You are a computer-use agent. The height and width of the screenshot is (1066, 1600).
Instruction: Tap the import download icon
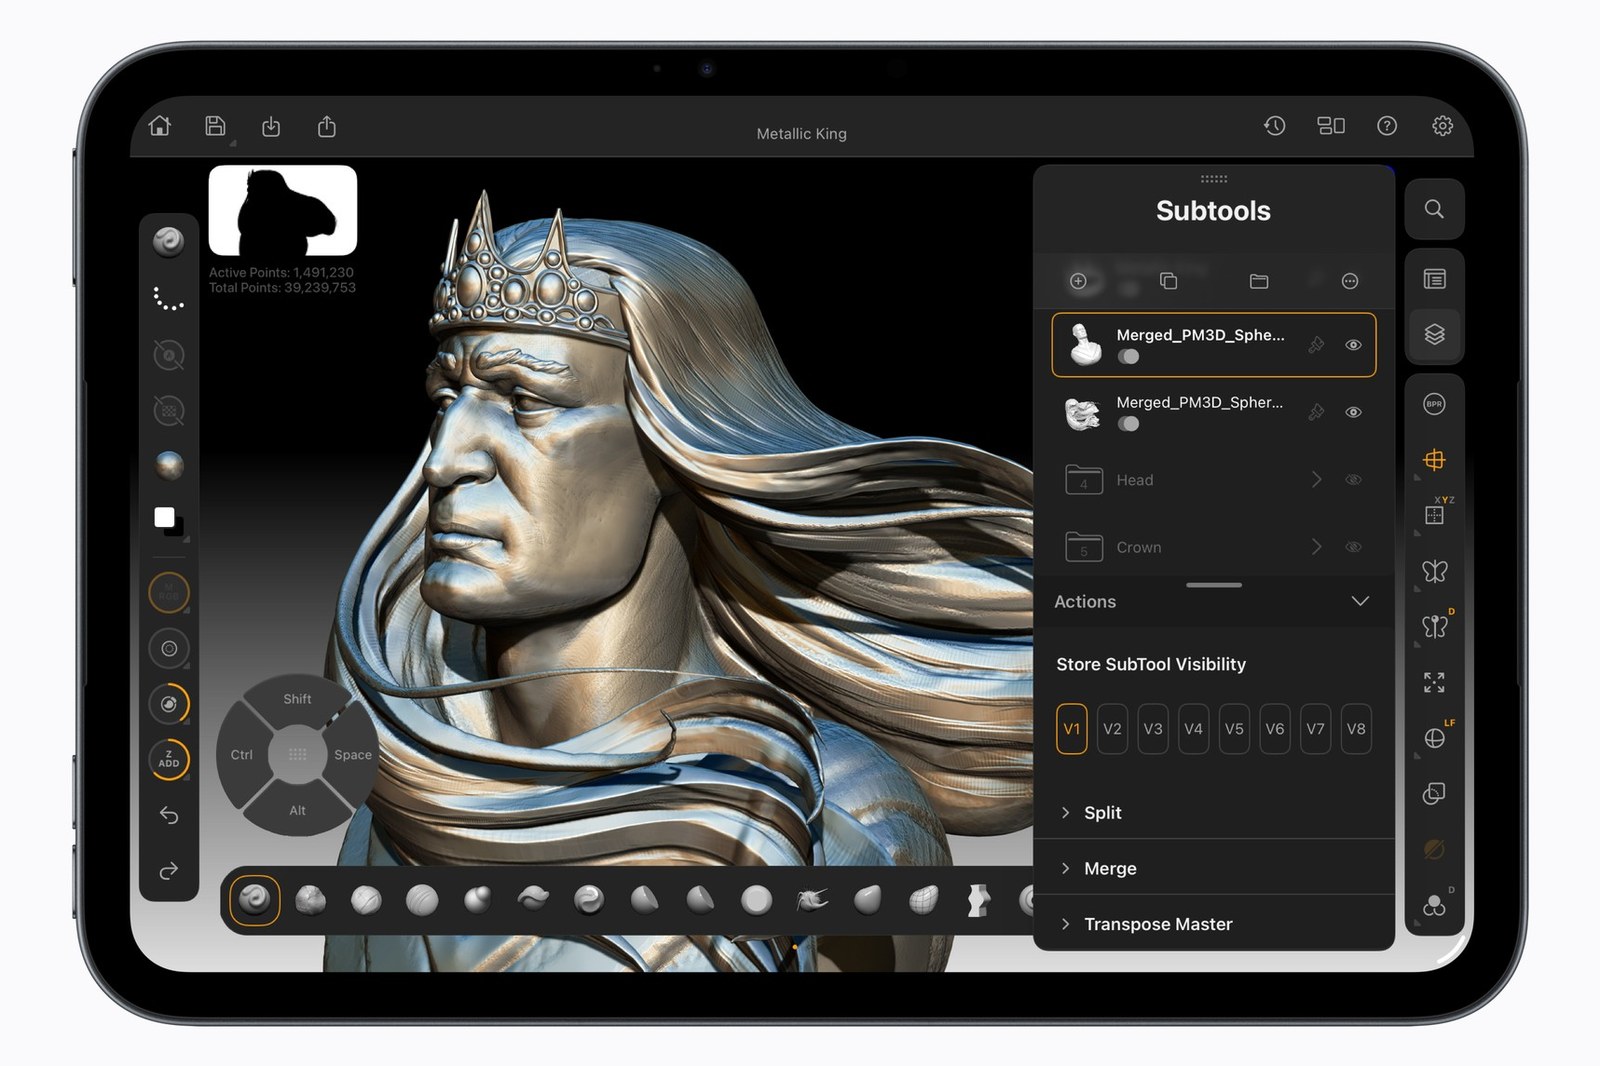tap(271, 127)
